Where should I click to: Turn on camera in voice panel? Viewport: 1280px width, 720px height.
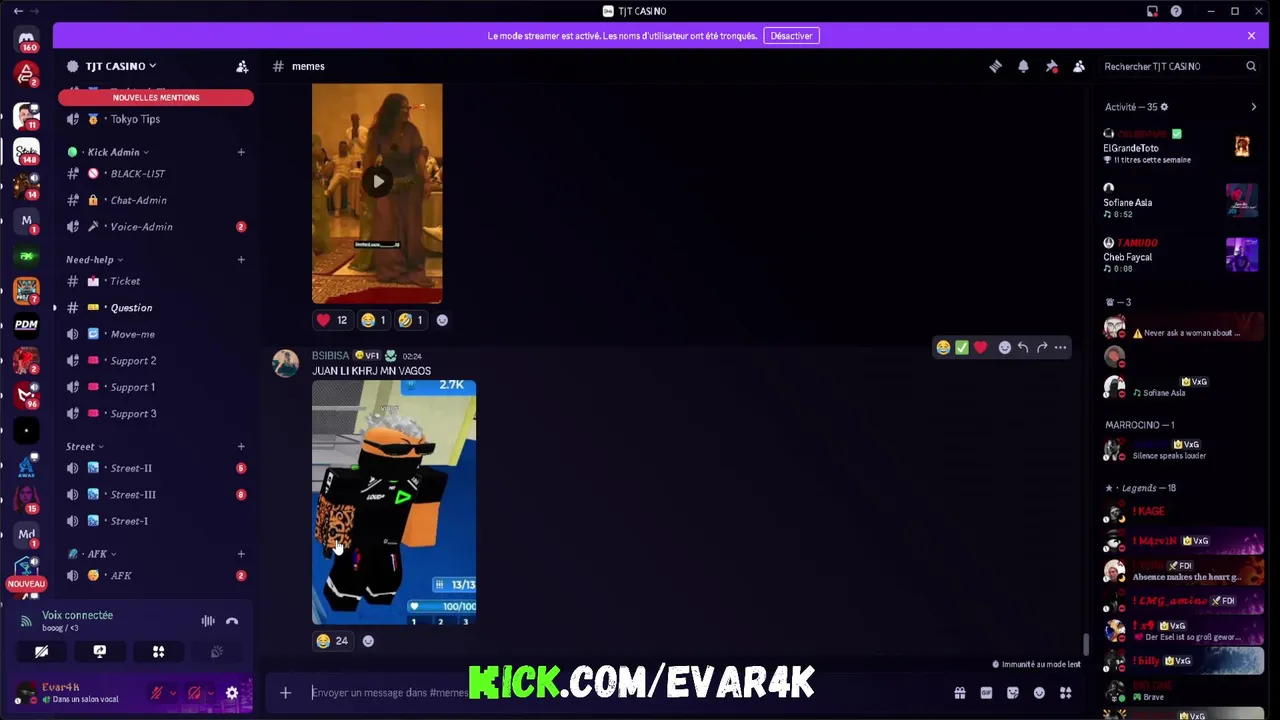tap(41, 651)
